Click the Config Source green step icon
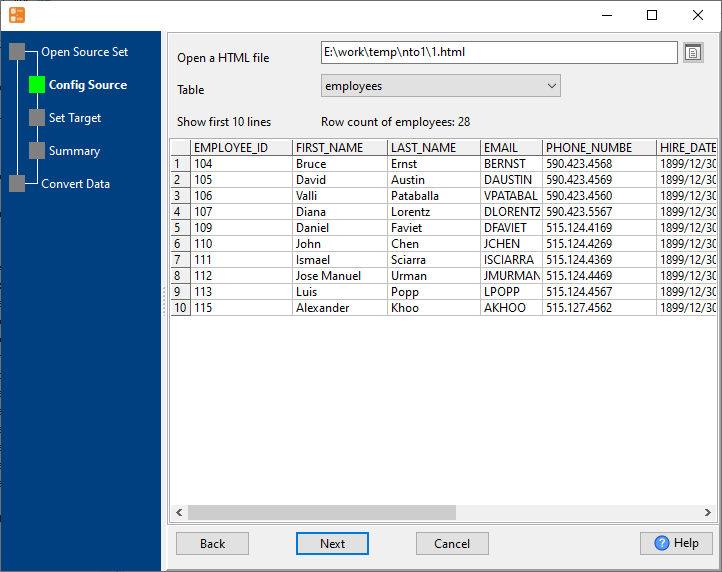The image size is (722, 572). point(37,85)
